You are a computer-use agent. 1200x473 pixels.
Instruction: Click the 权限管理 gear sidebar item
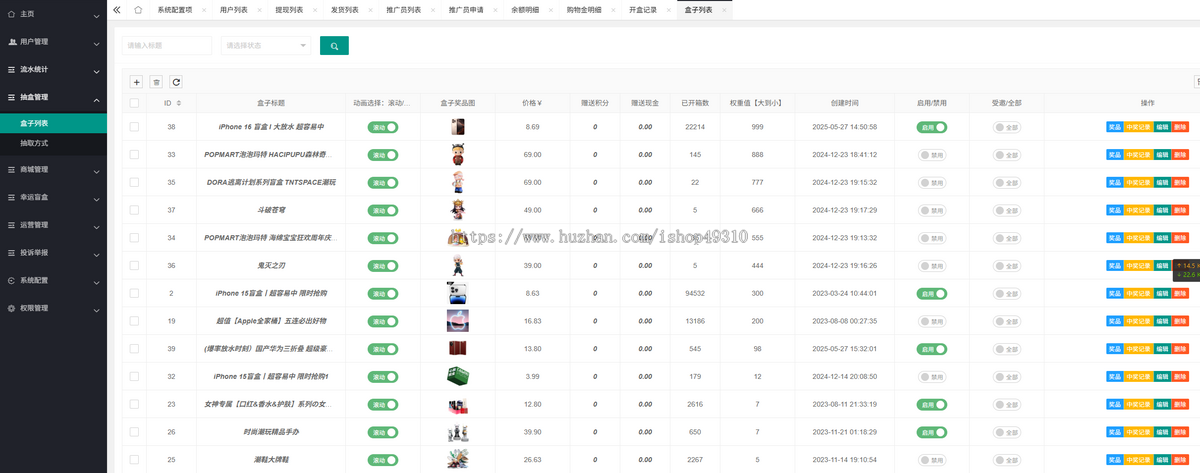coord(54,308)
